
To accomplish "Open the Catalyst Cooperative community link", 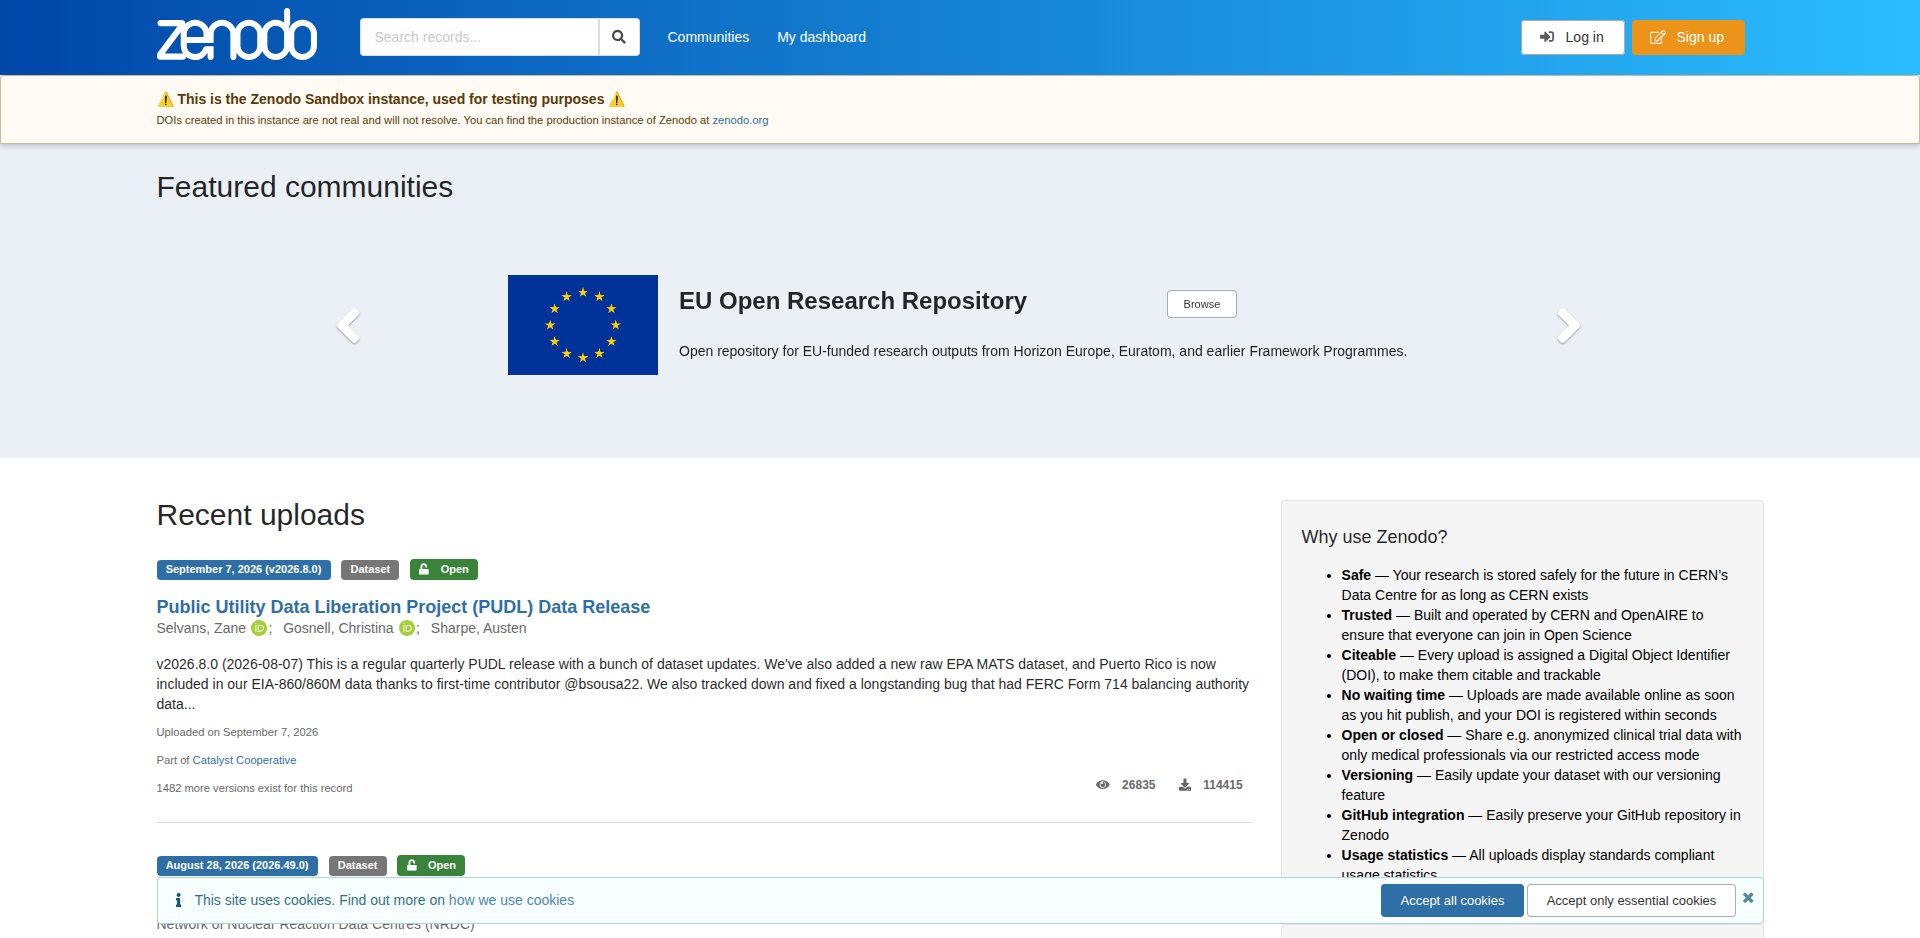I will coord(244,760).
